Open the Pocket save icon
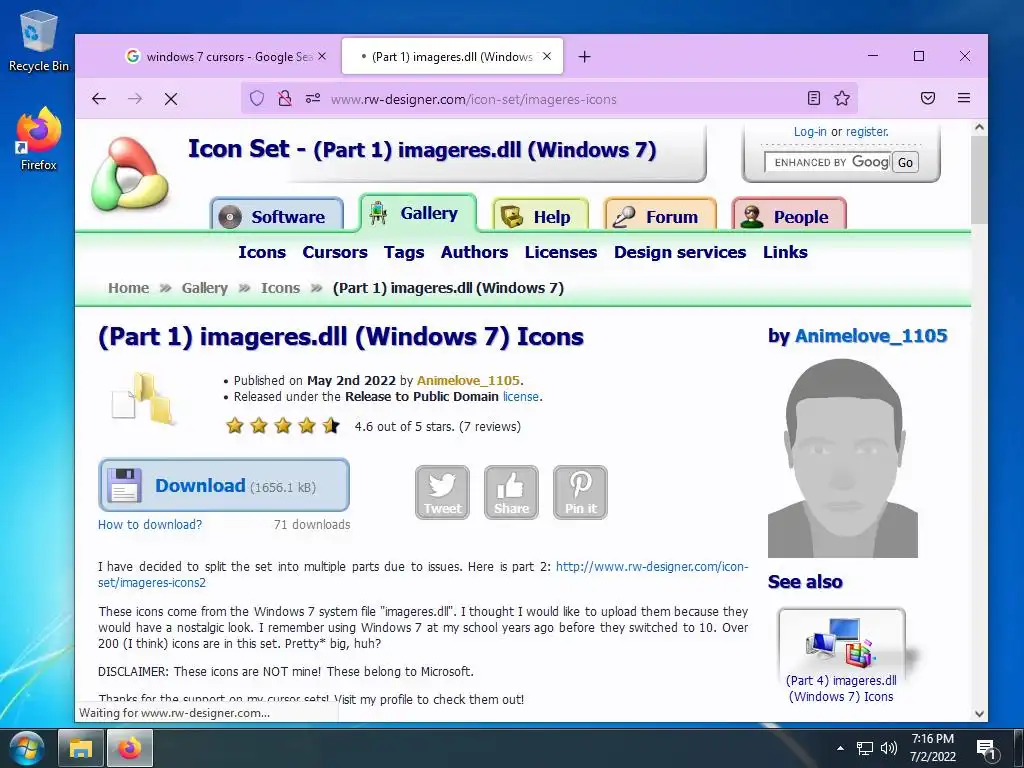This screenshot has width=1024, height=768. [928, 99]
